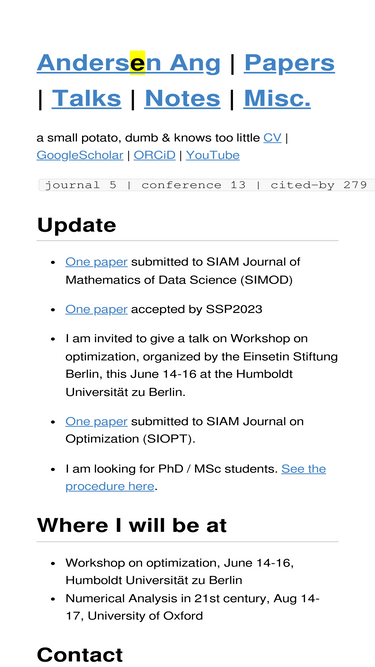Click the Where I will be at heading
Viewport: 375px width, 667px height.
click(132, 525)
